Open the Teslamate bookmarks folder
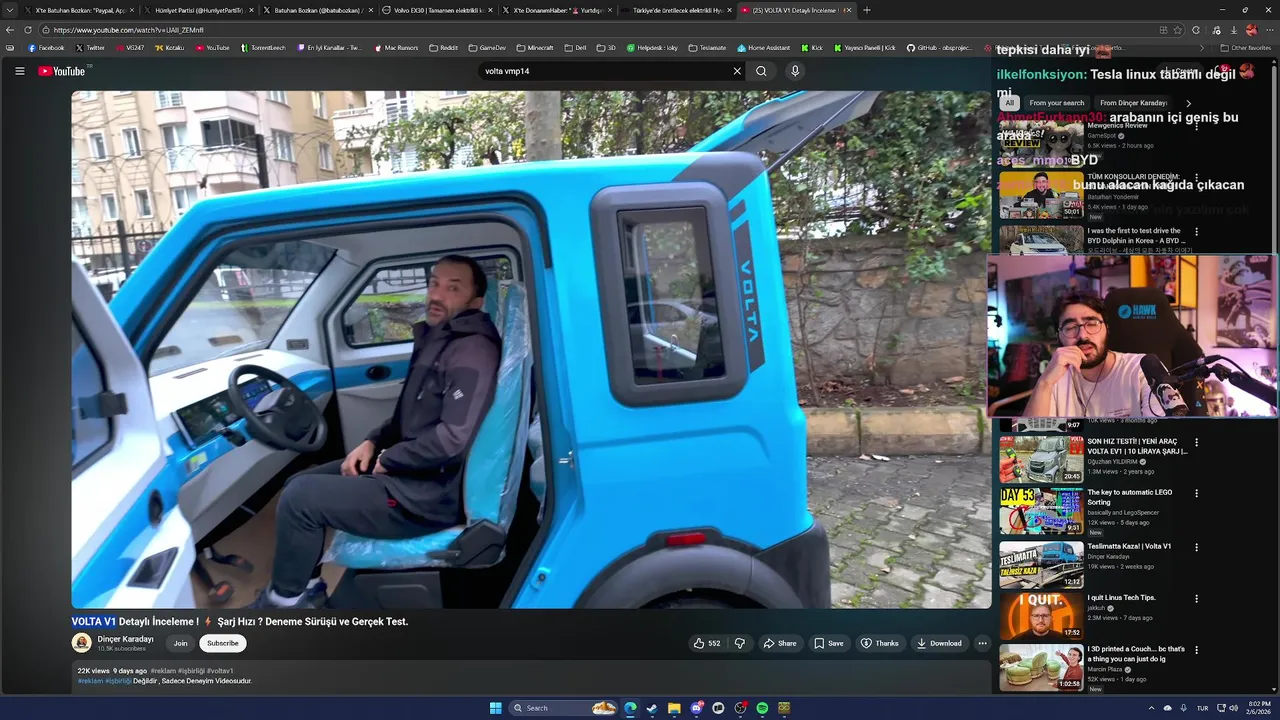 (x=707, y=48)
